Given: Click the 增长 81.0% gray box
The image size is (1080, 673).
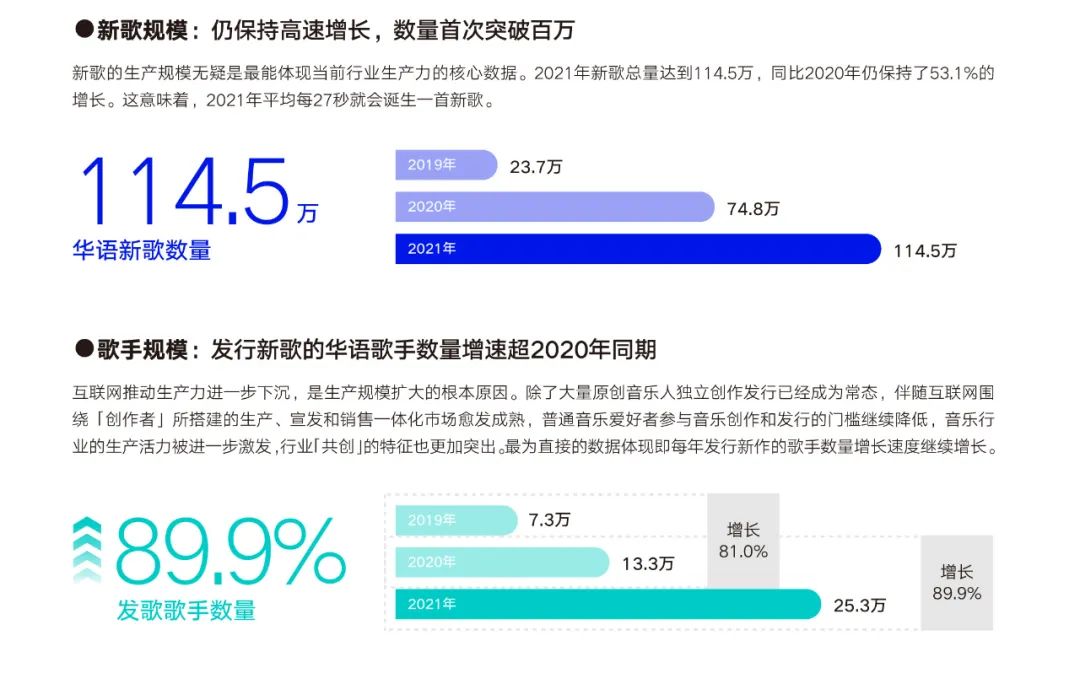Looking at the screenshot, I should [742, 540].
